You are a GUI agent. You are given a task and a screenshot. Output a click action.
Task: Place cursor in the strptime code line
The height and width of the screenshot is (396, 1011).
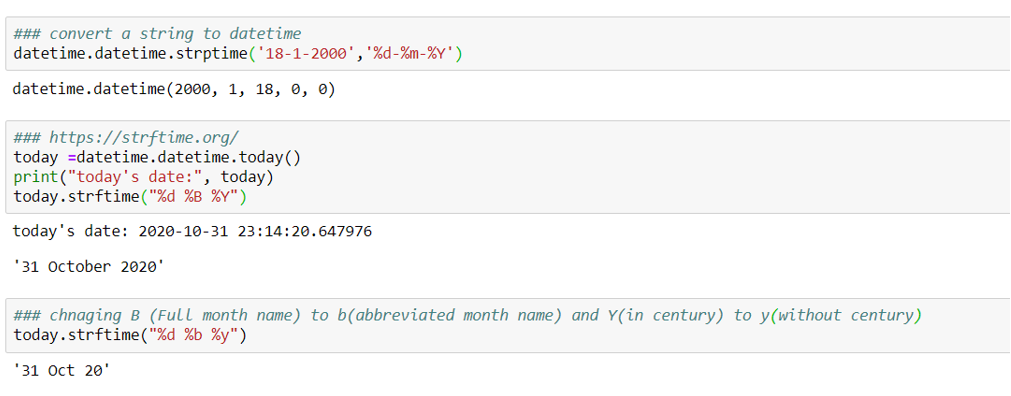[x=238, y=54]
